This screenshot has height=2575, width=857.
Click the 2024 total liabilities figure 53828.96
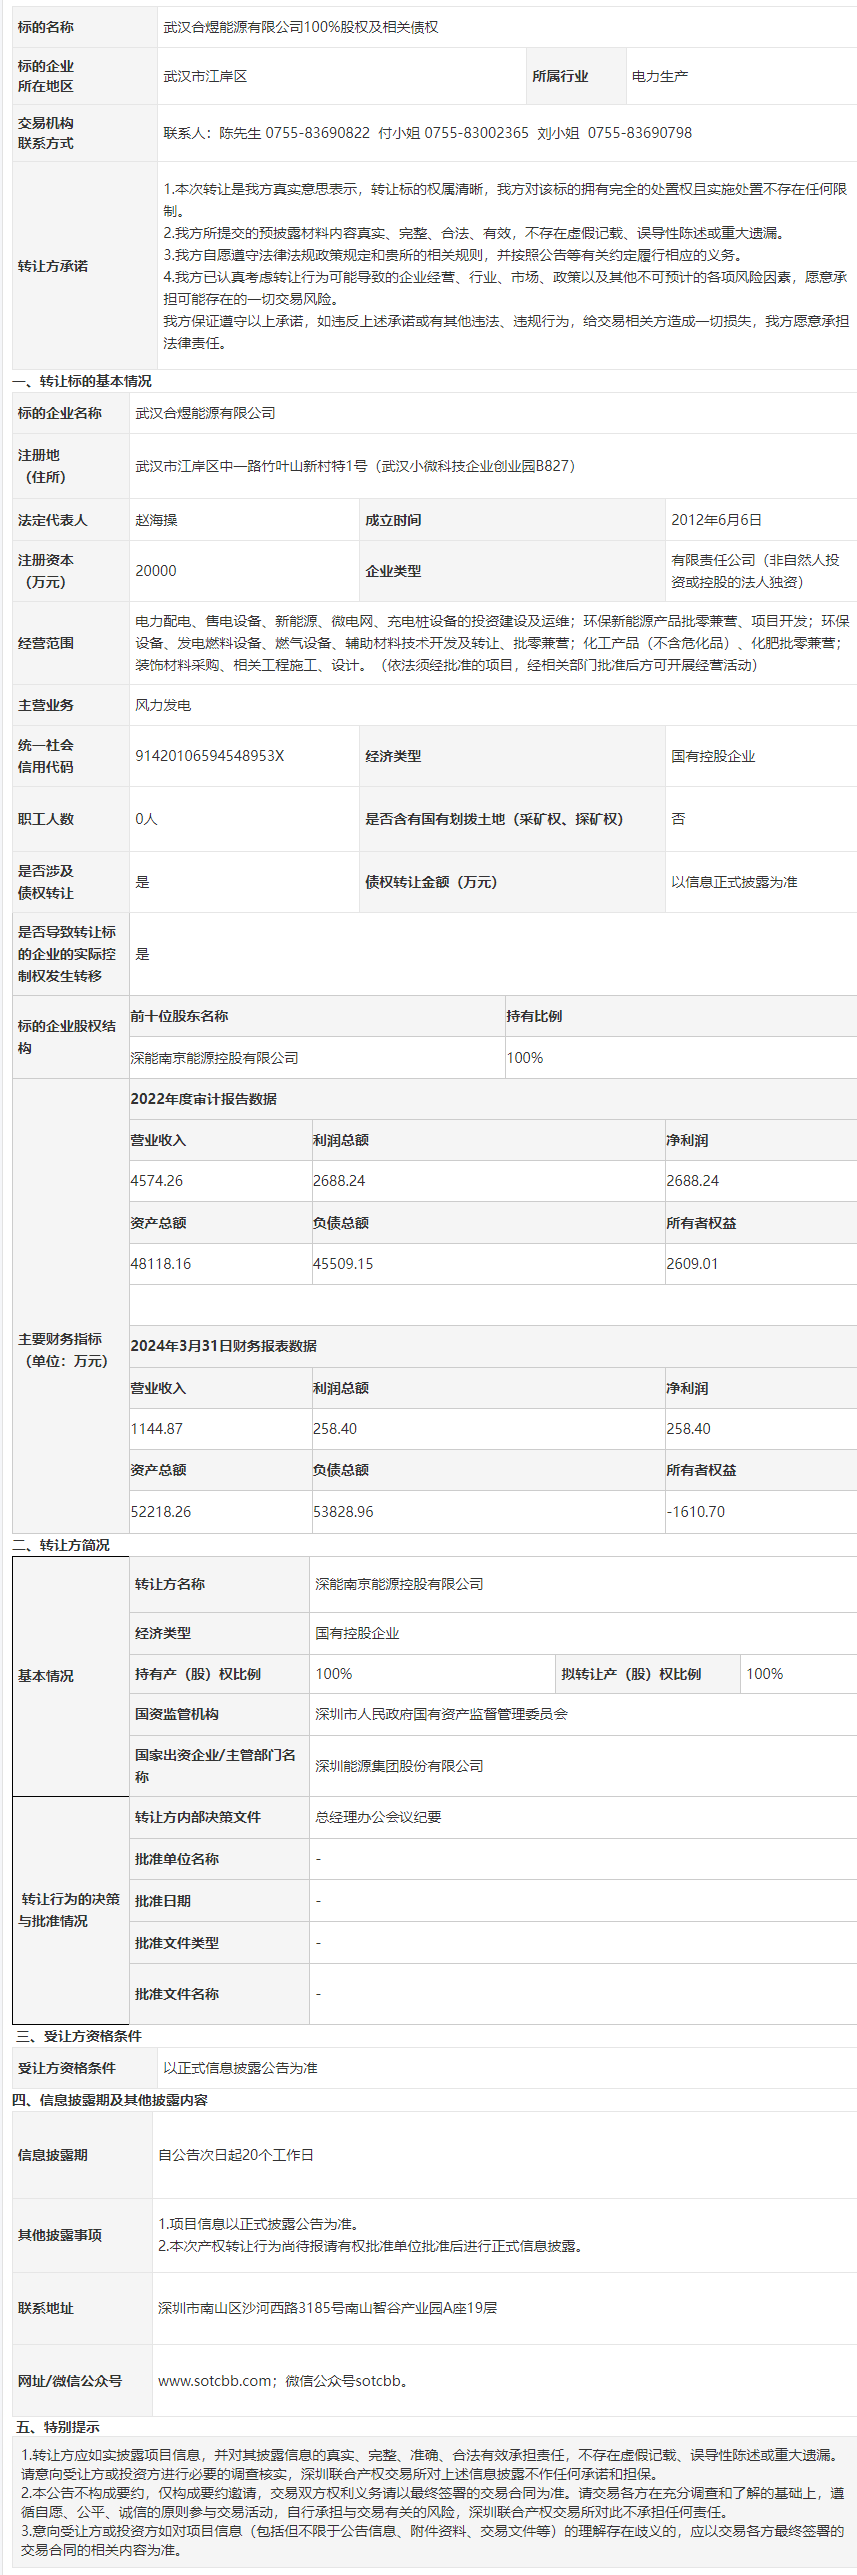tap(343, 1512)
